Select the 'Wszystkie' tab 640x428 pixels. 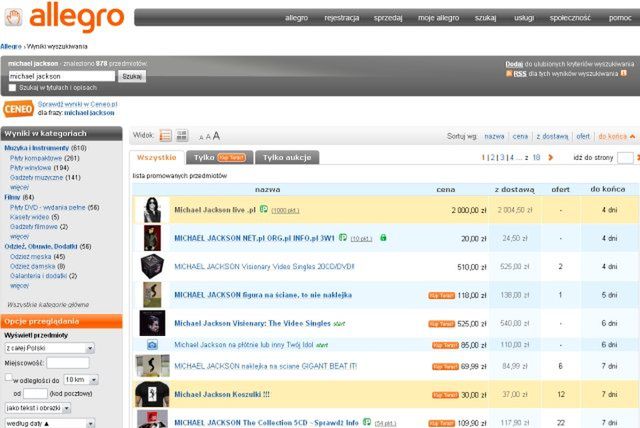click(157, 157)
